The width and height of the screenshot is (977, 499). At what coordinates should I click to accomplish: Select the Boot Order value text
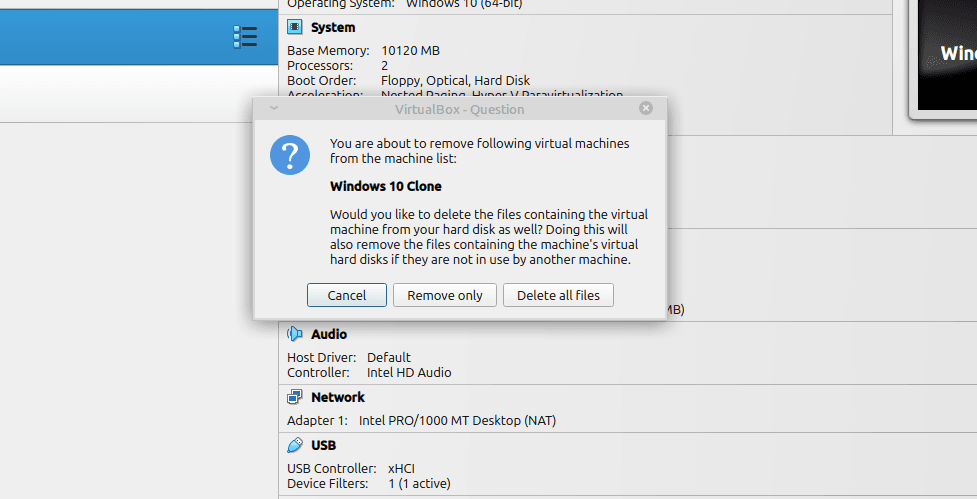455,80
